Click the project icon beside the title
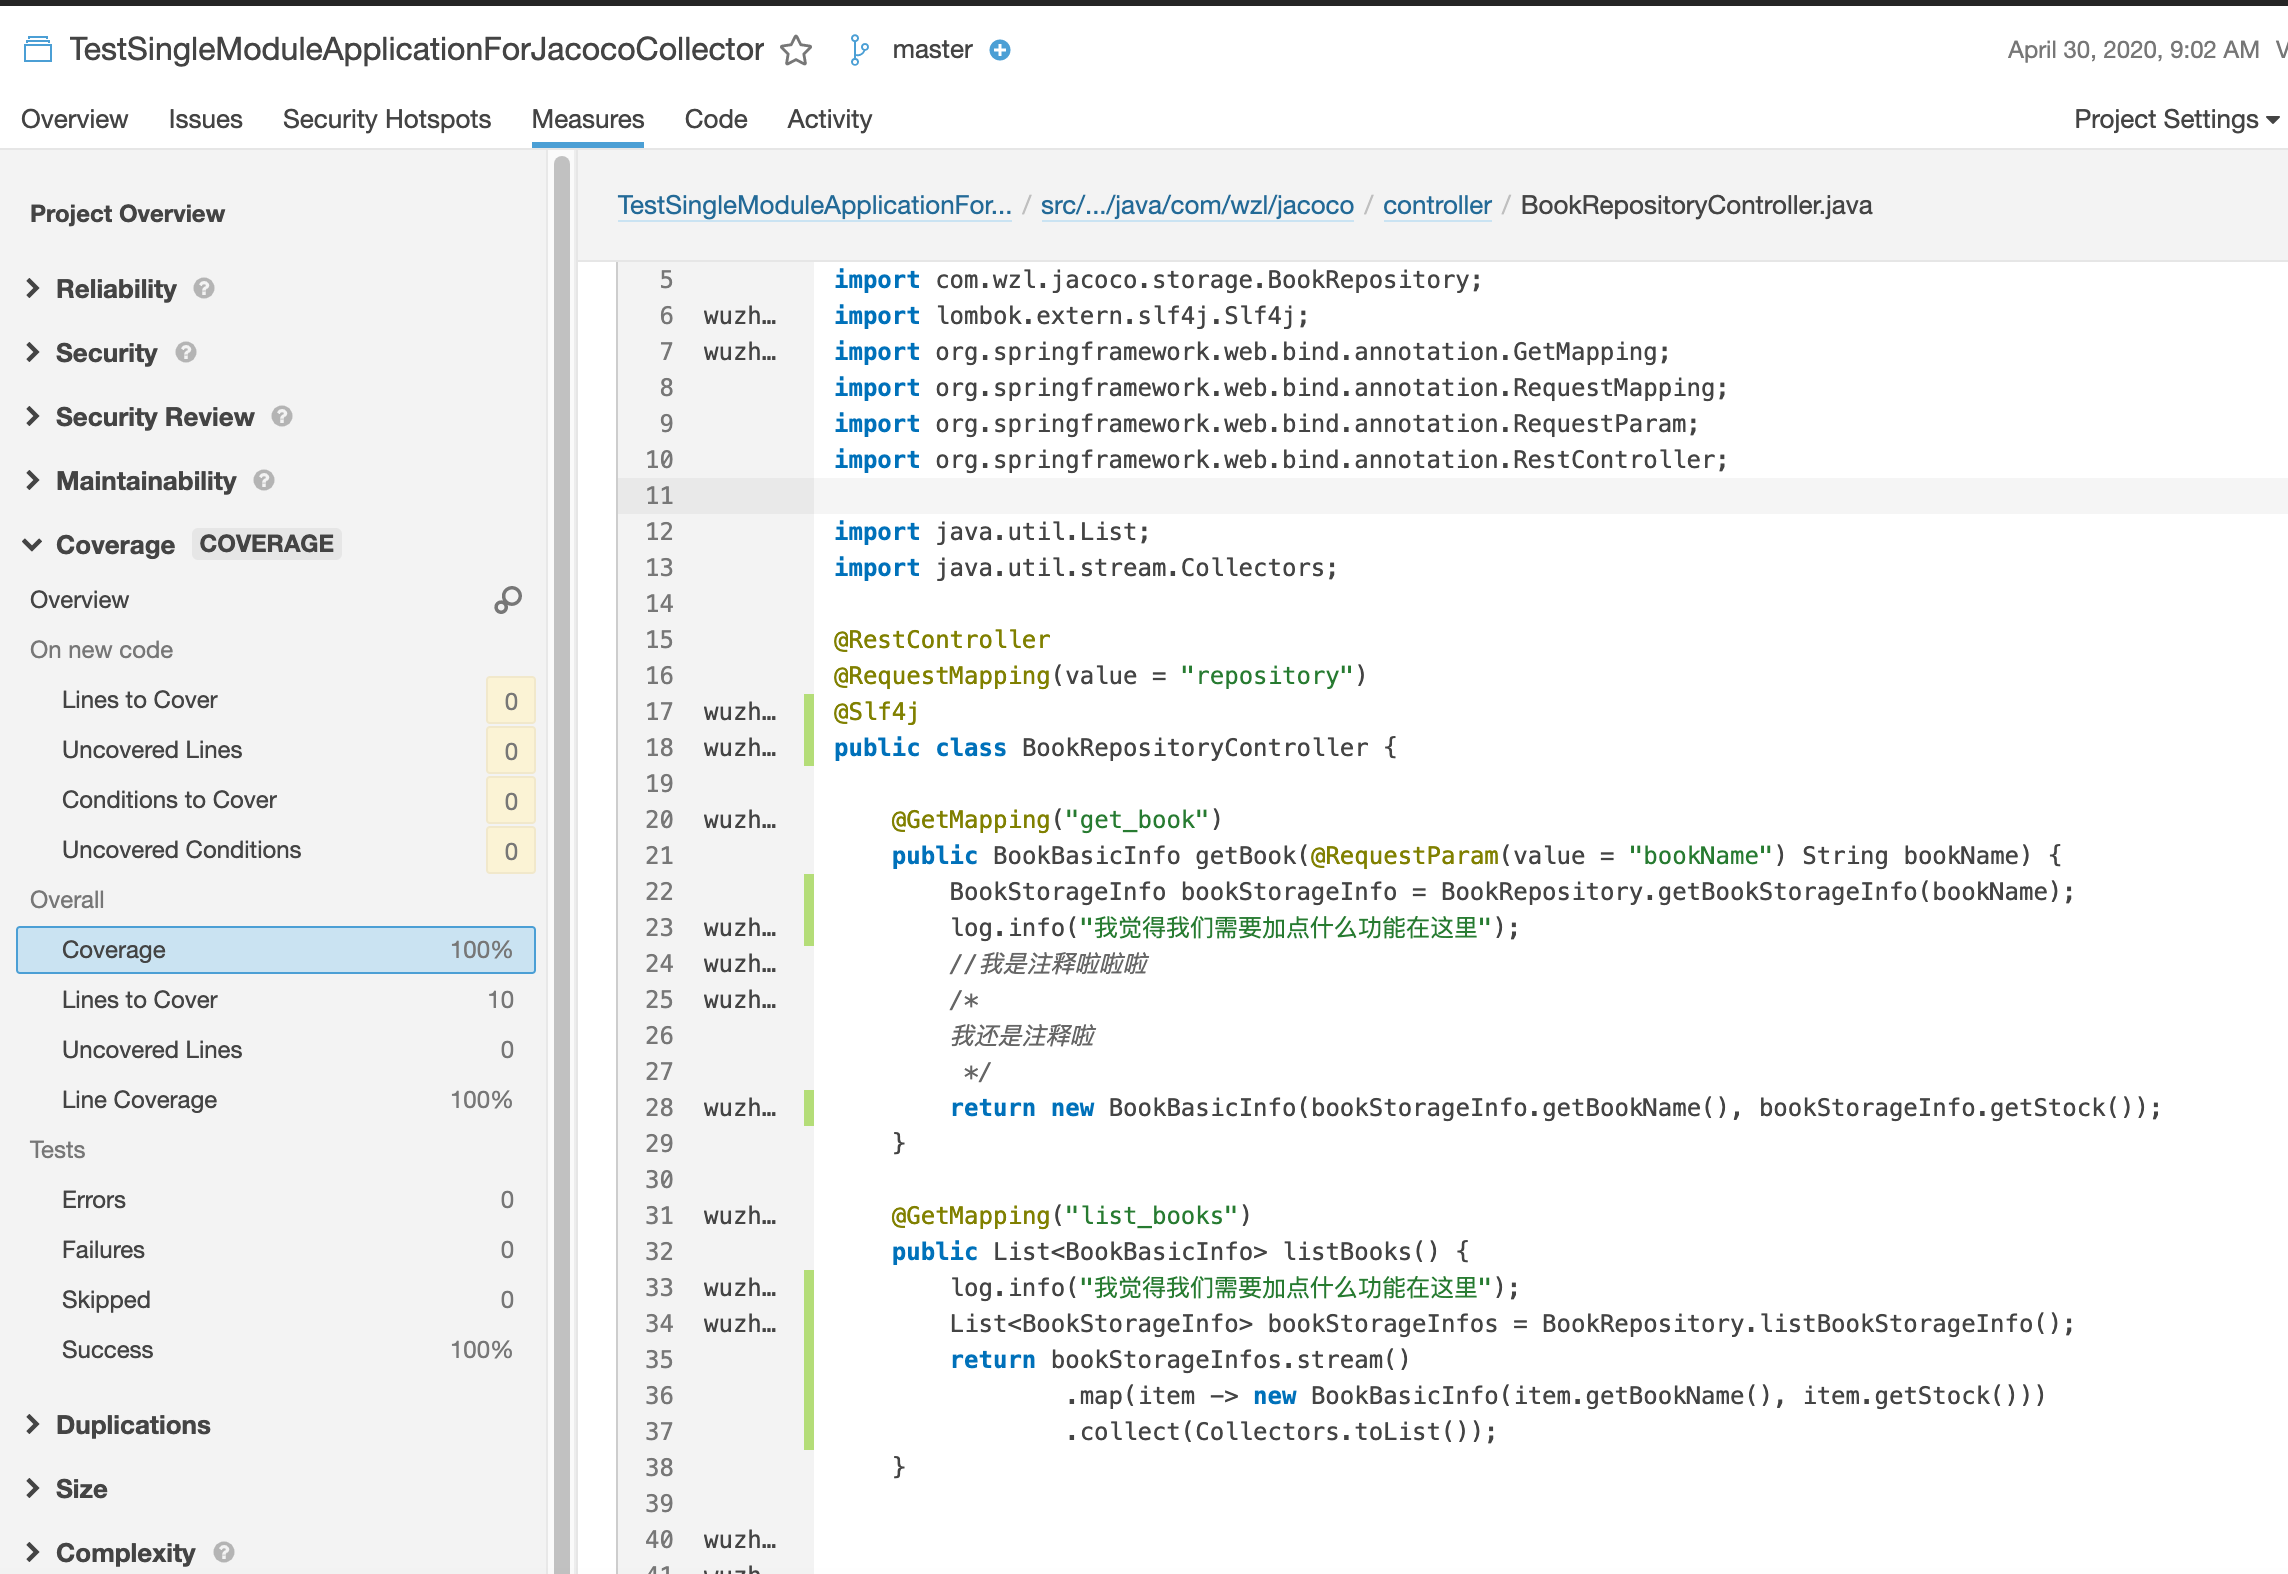 (x=38, y=49)
